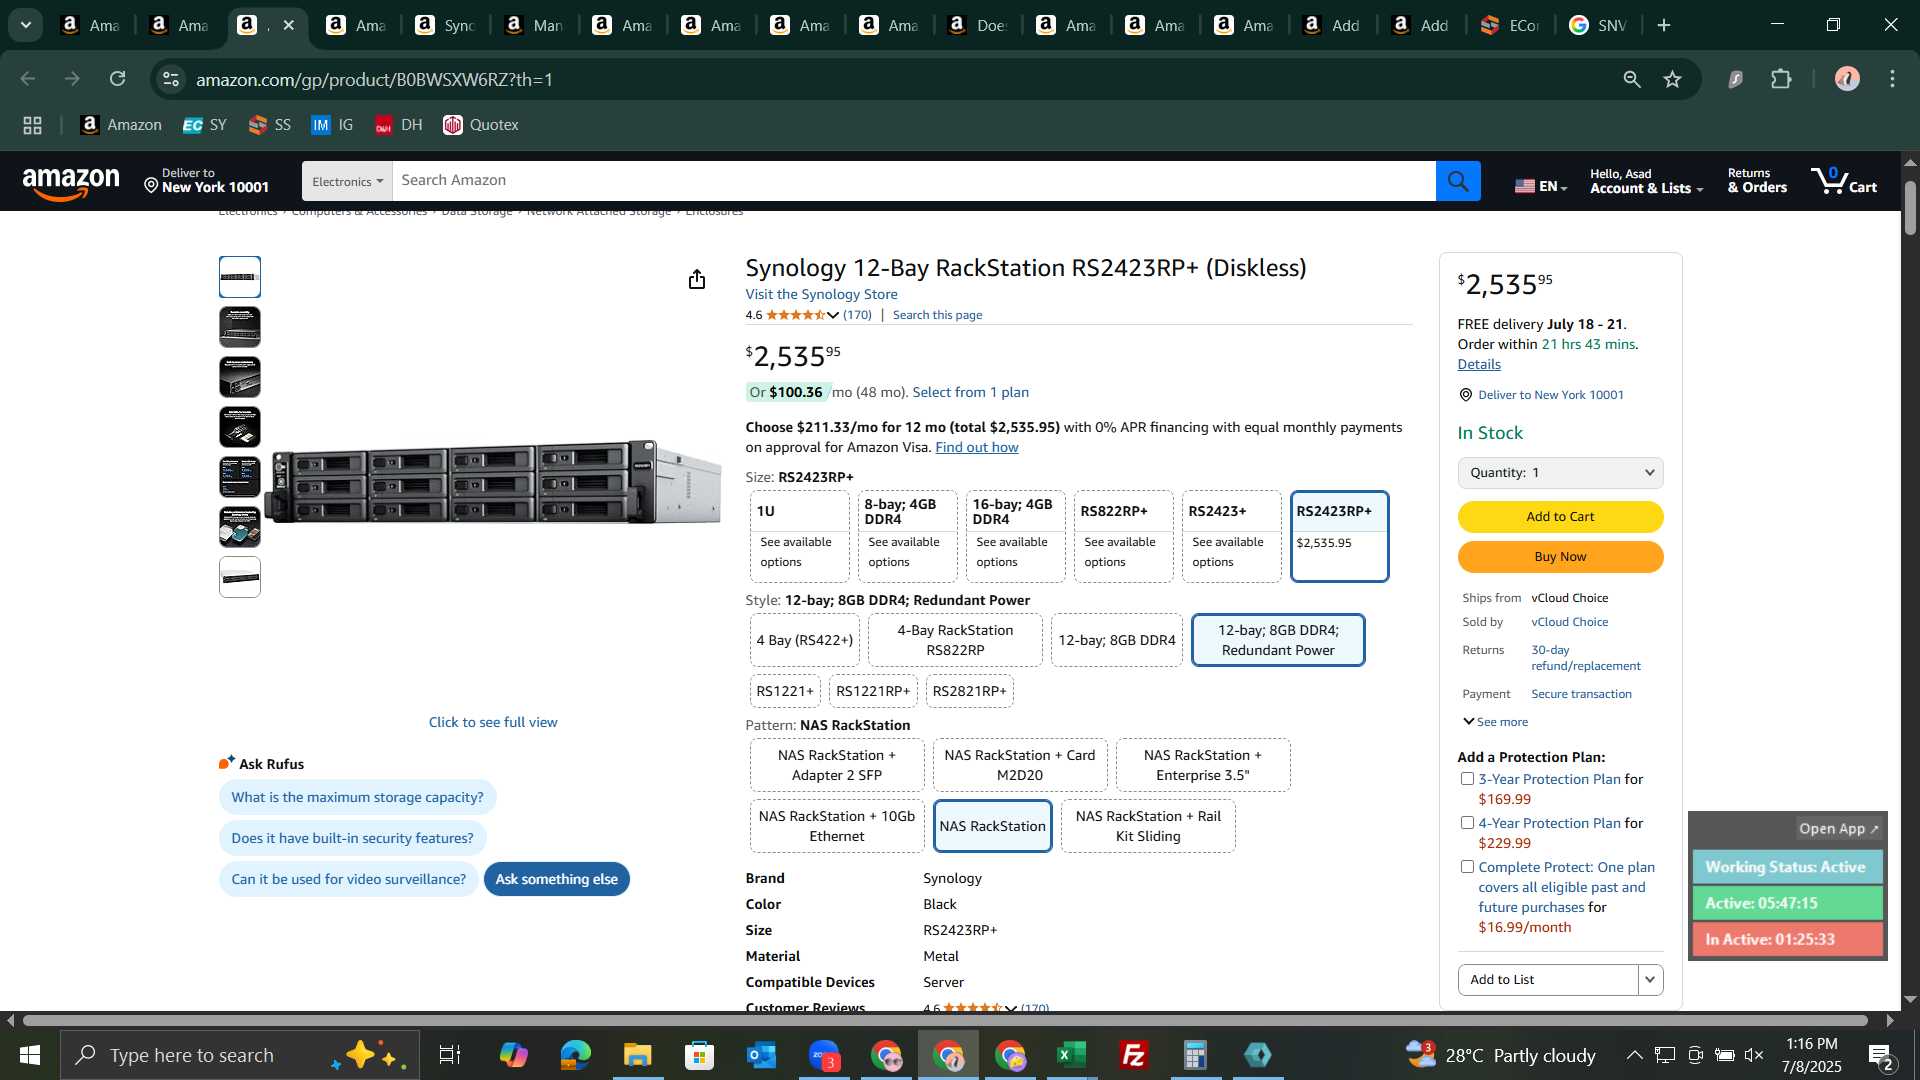
Task: Open the Chrome profile avatar
Action: click(x=1847, y=79)
